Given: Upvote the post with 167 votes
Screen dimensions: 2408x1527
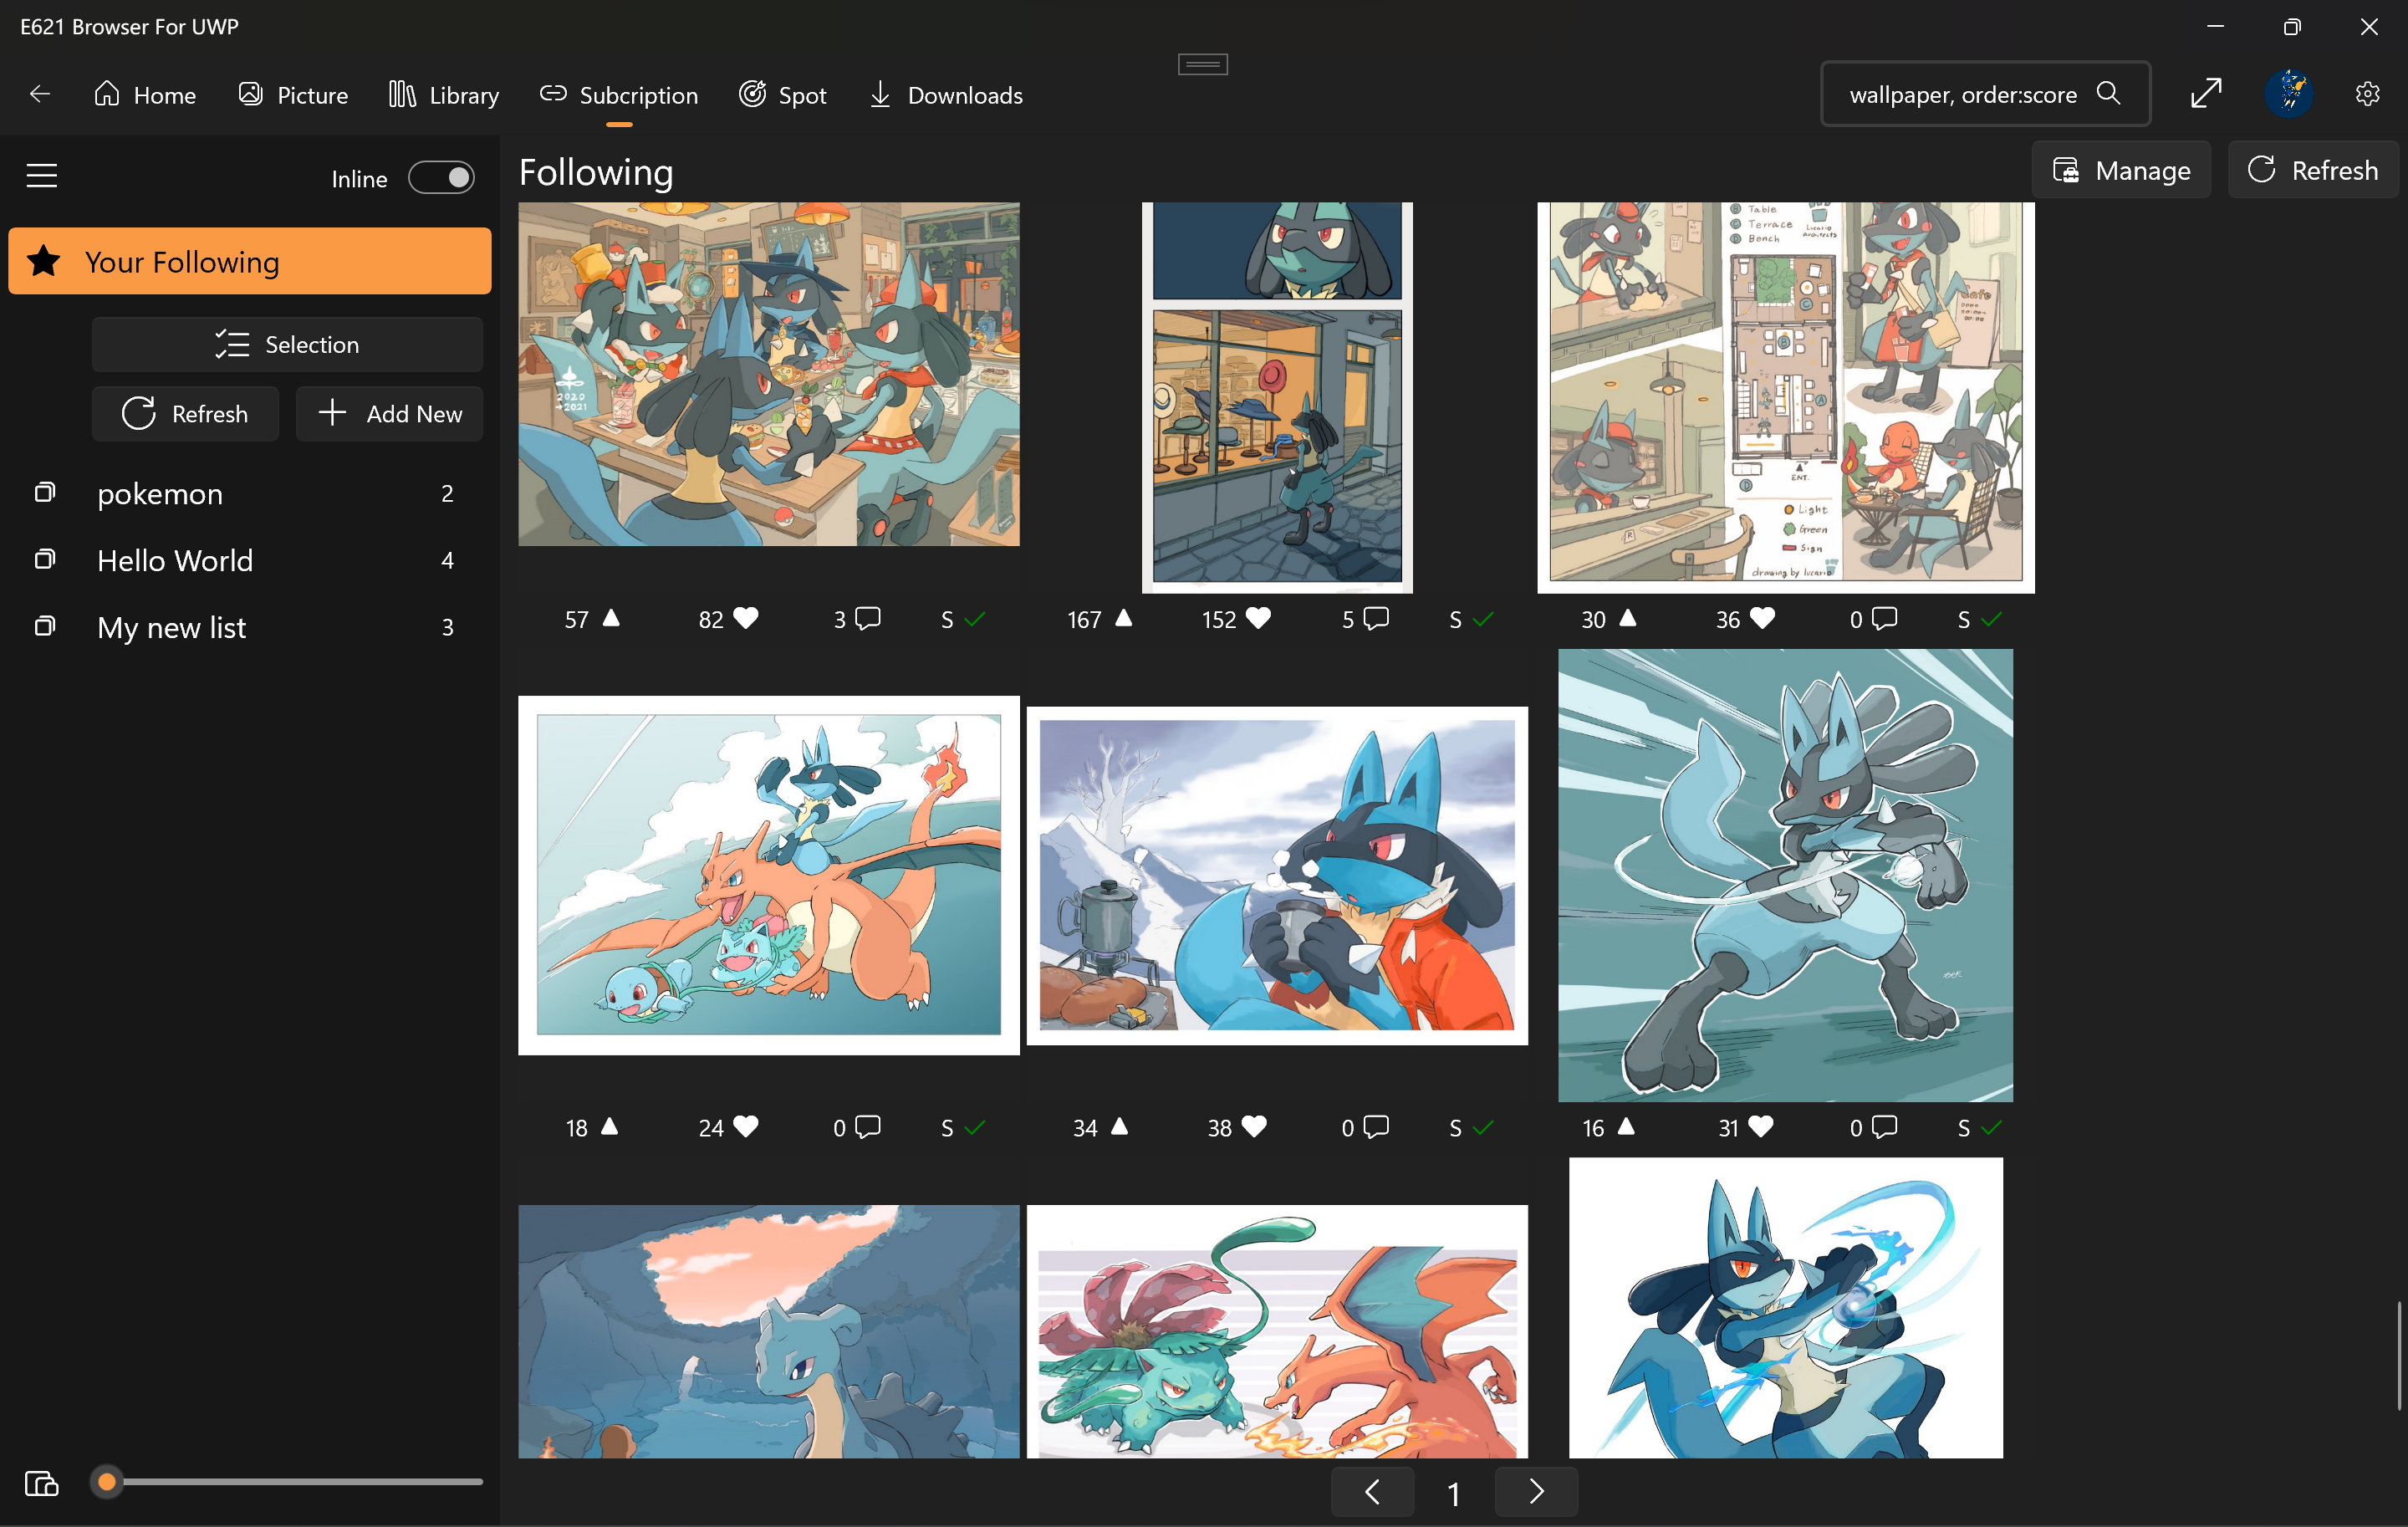Looking at the screenshot, I should tap(1123, 619).
